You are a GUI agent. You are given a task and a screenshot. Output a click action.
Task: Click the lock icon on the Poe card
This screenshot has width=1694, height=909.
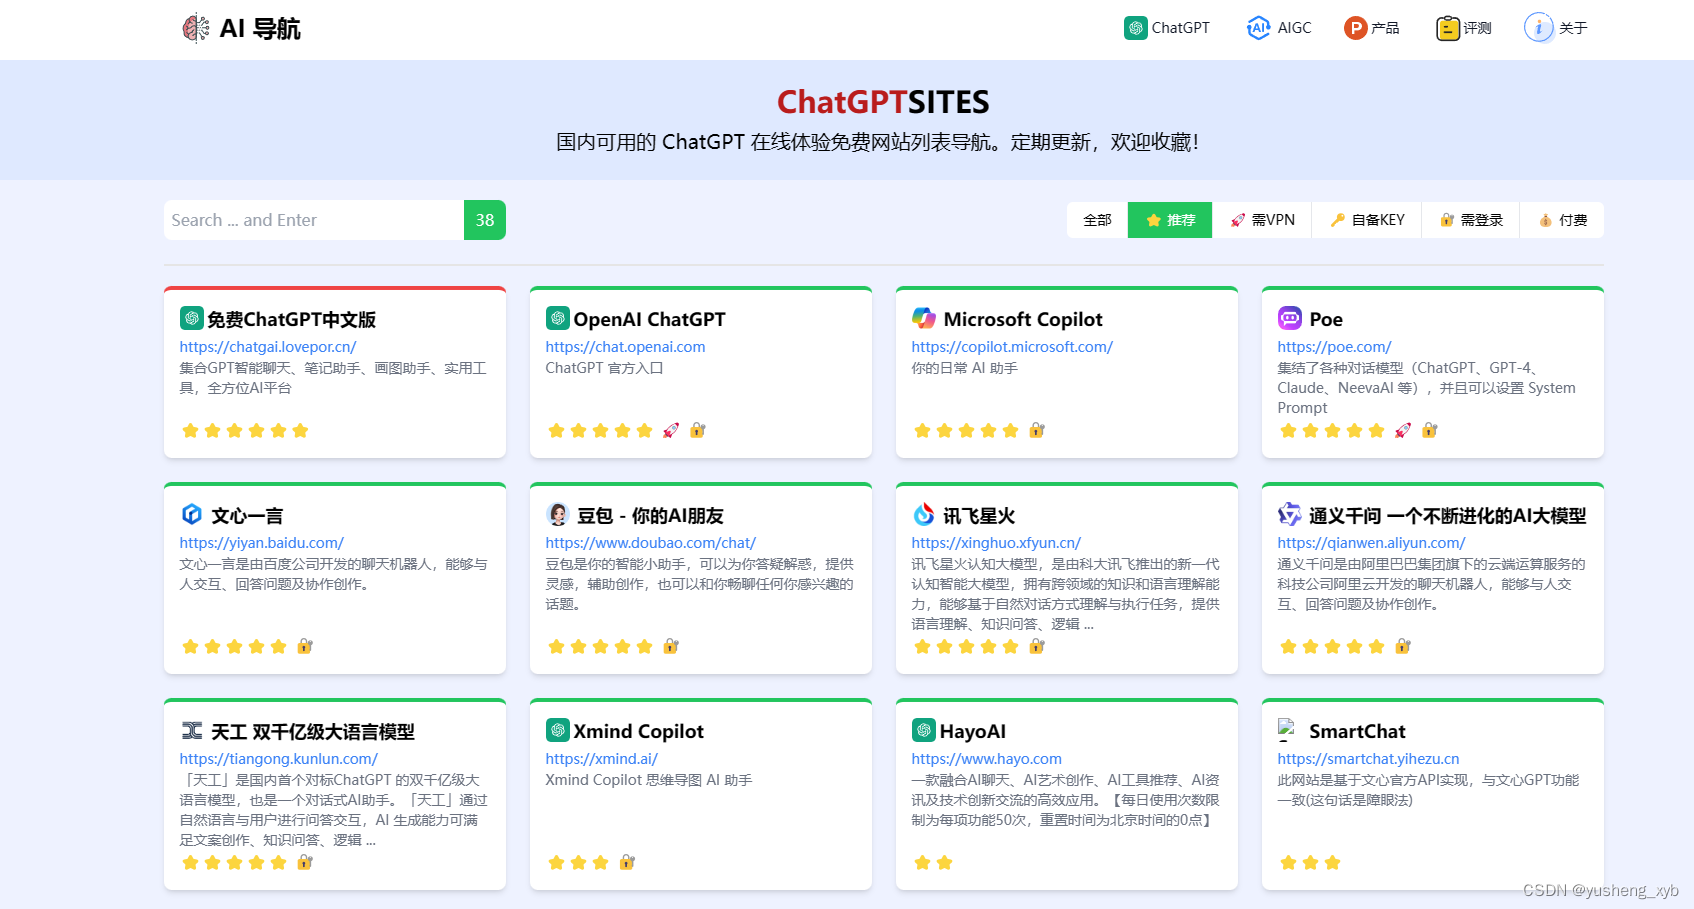click(1431, 430)
